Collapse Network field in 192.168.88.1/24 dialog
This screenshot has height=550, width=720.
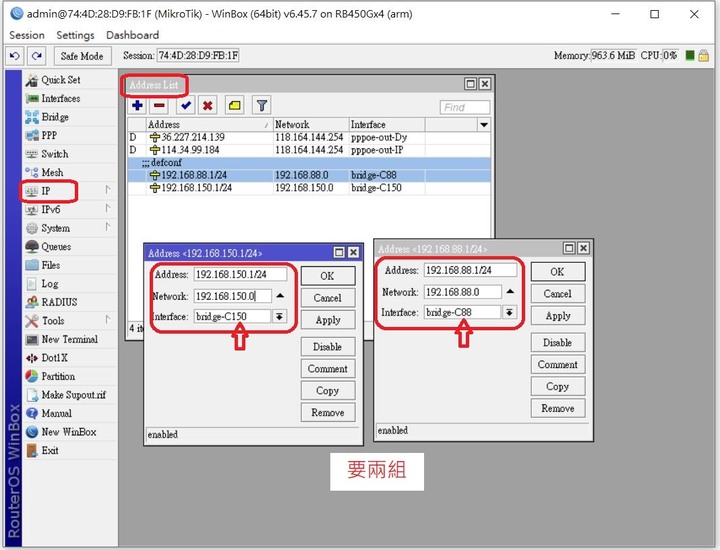[510, 292]
